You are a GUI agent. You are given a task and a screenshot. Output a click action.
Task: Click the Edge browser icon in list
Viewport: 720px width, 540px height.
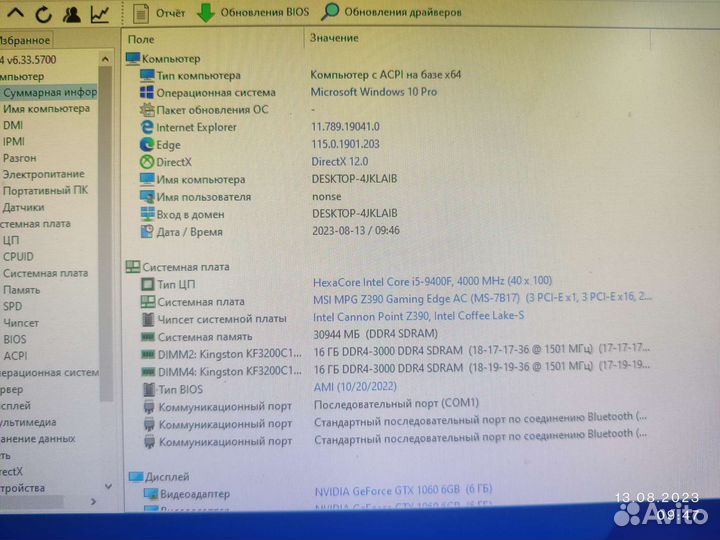click(x=147, y=145)
